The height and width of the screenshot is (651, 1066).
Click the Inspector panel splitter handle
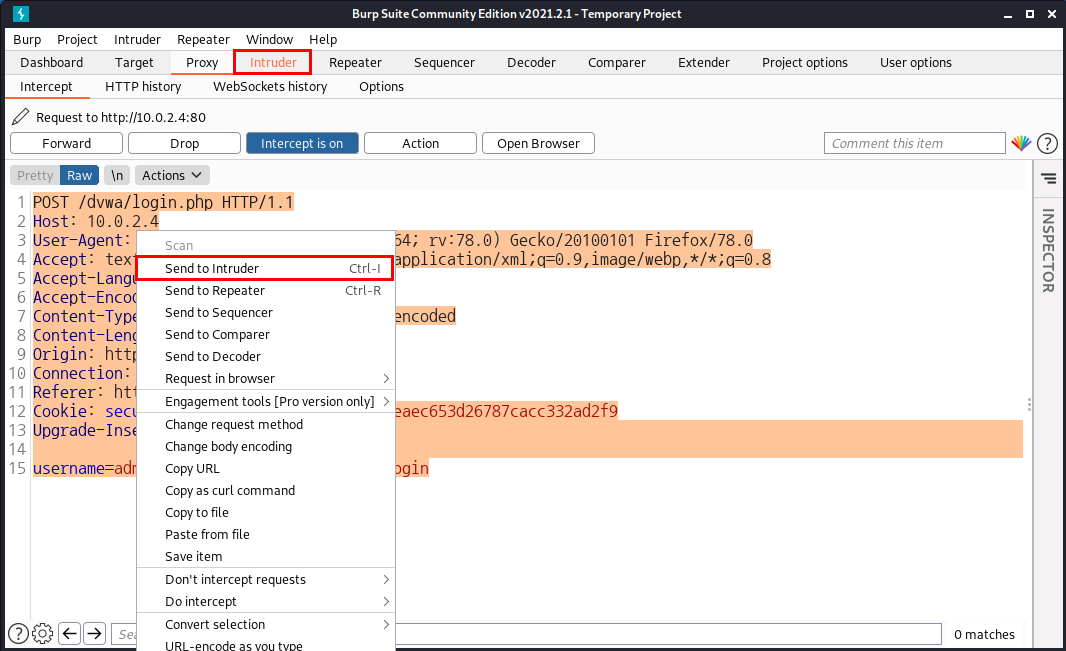[1029, 404]
